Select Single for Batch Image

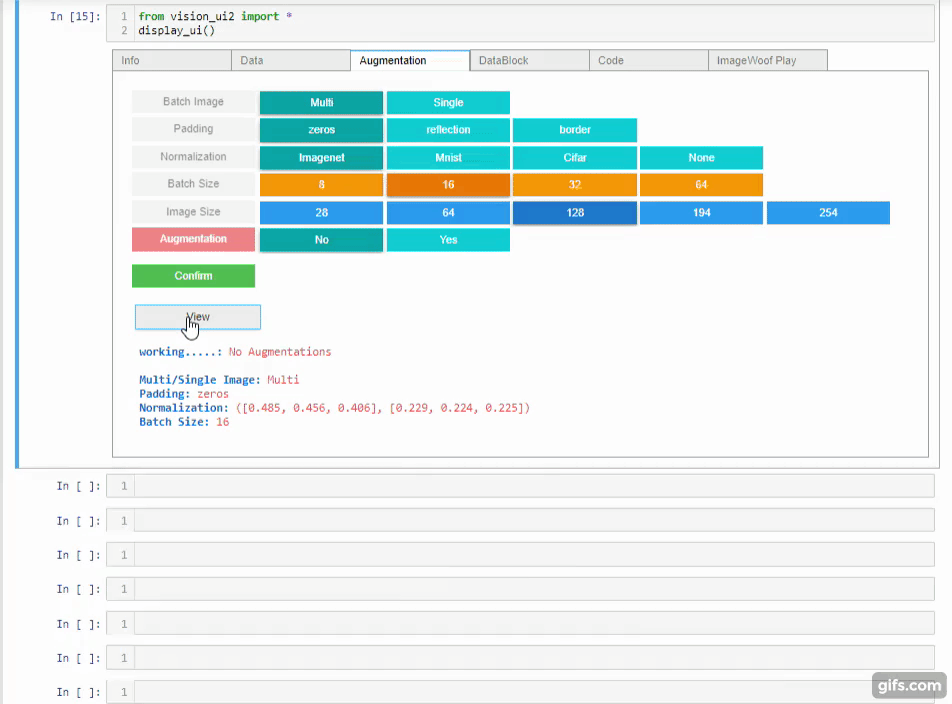click(x=448, y=103)
